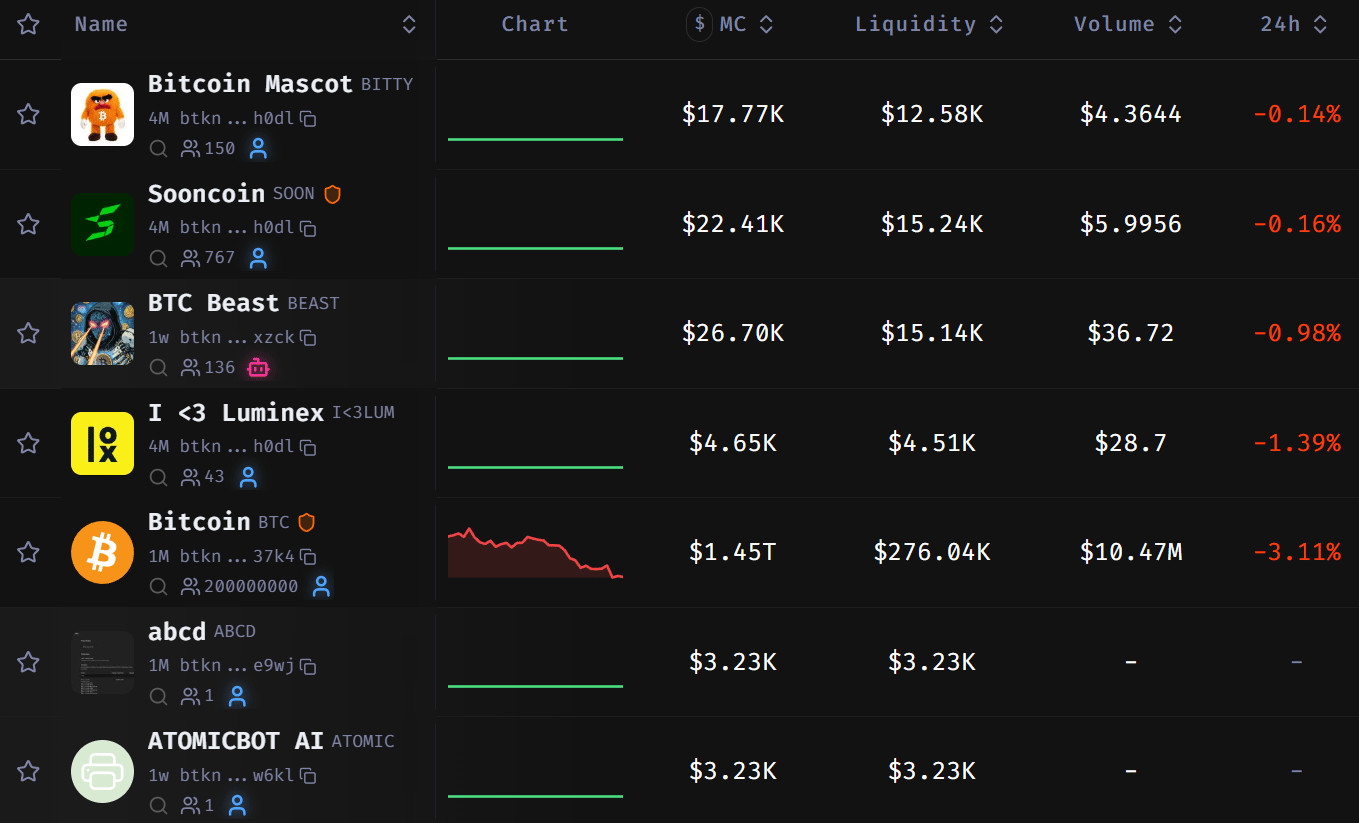Copy the Sooncoin address

point(309,228)
